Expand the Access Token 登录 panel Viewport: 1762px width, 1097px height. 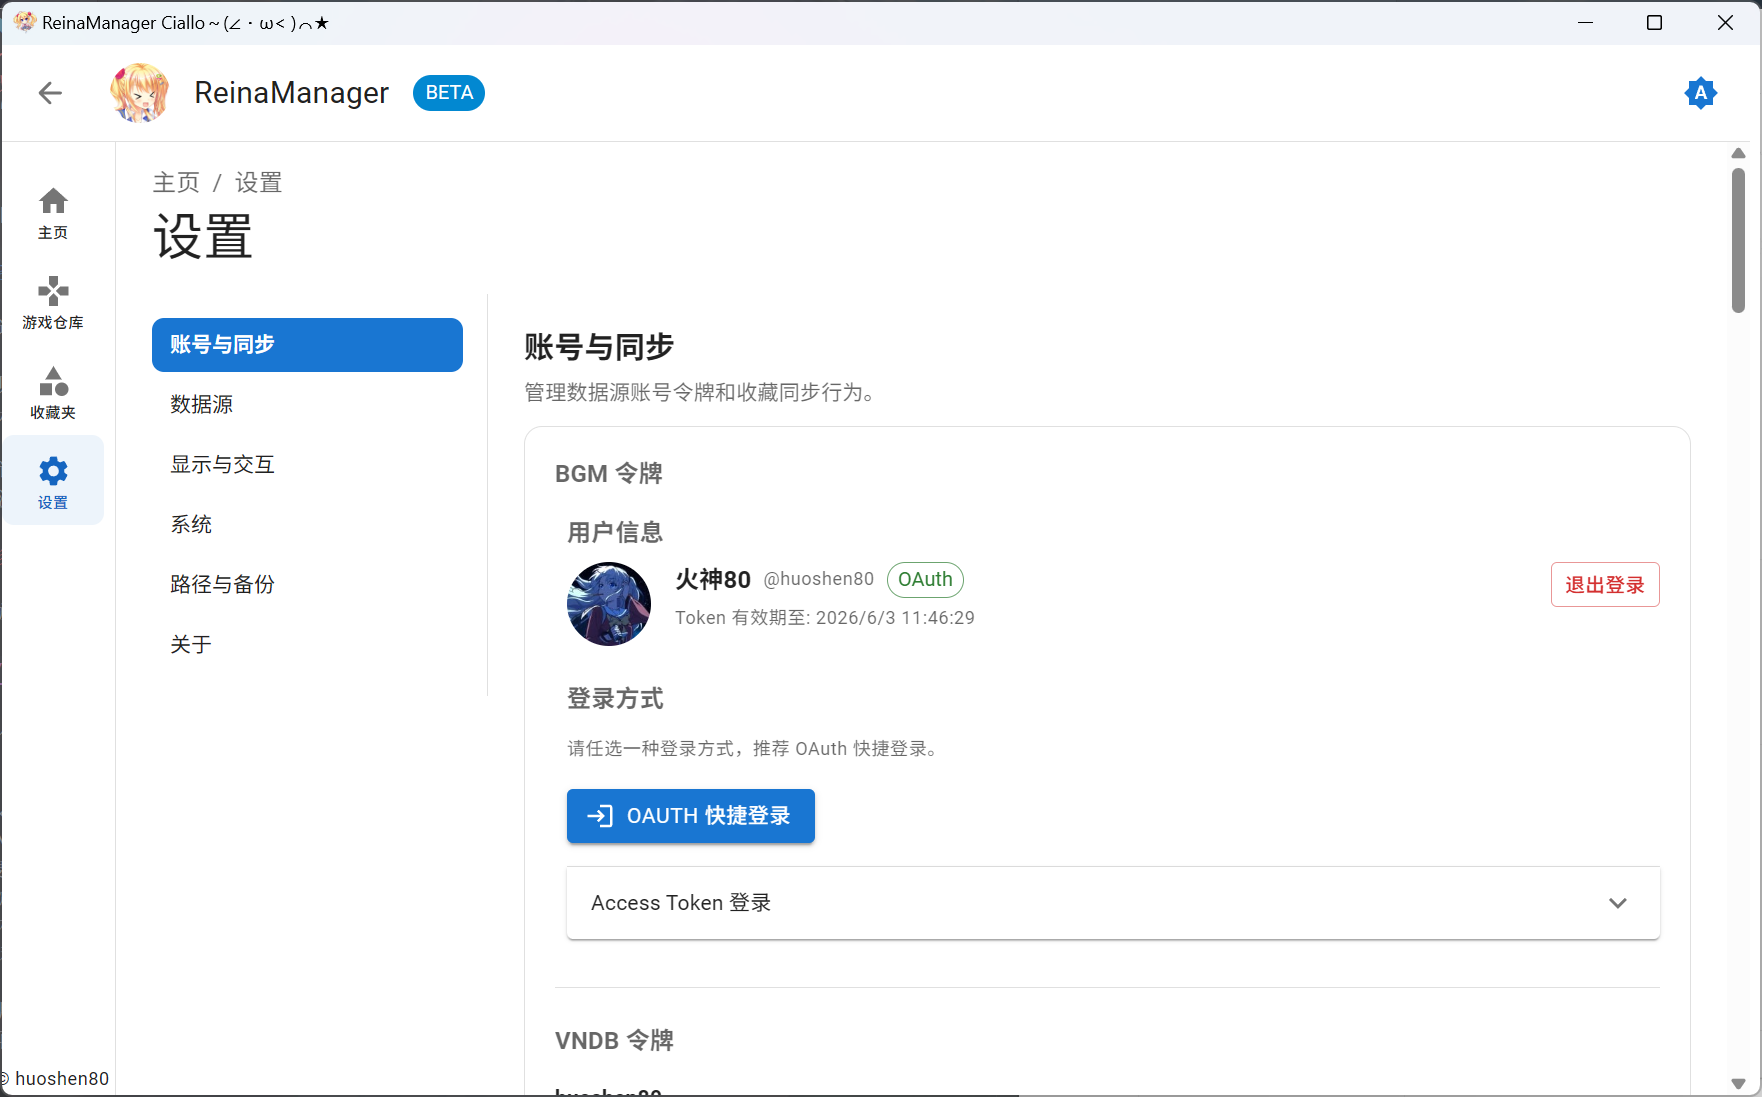[x=1113, y=903]
